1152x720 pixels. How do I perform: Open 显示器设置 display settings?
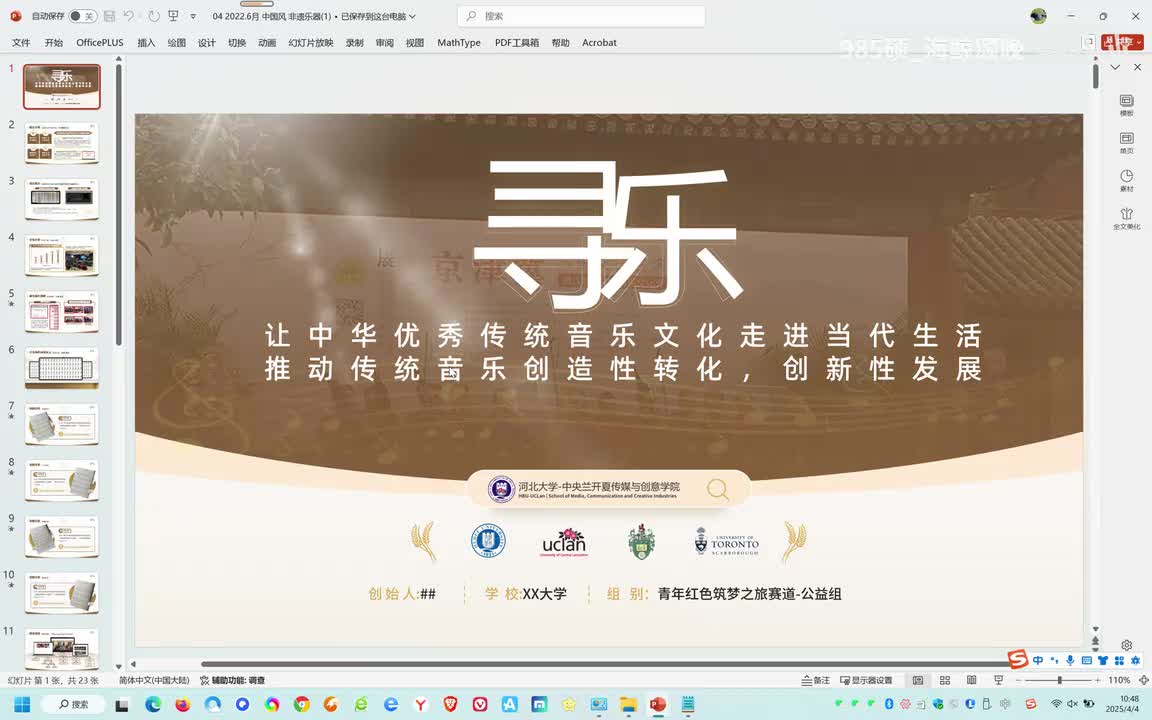pyautogui.click(x=866, y=680)
